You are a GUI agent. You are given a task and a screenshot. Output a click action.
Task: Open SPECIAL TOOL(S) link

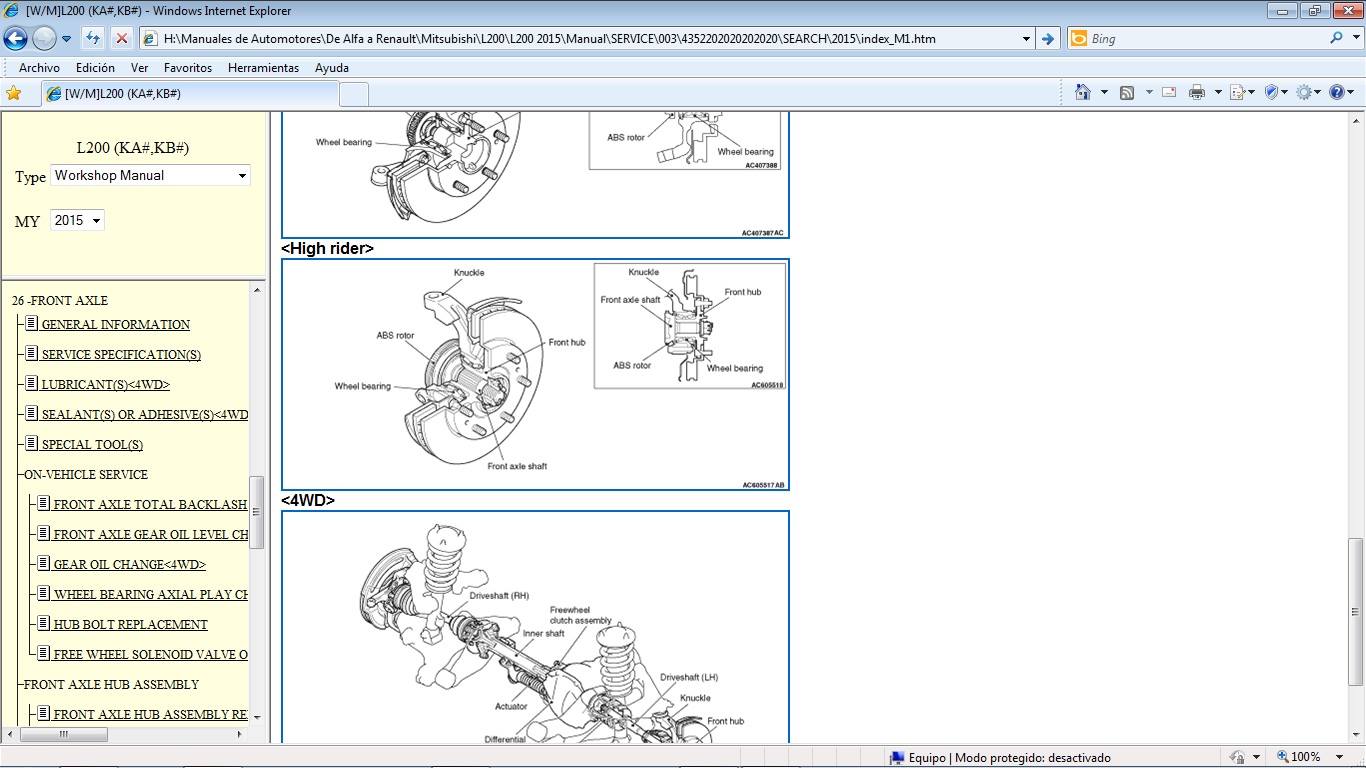pyautogui.click(x=92, y=445)
